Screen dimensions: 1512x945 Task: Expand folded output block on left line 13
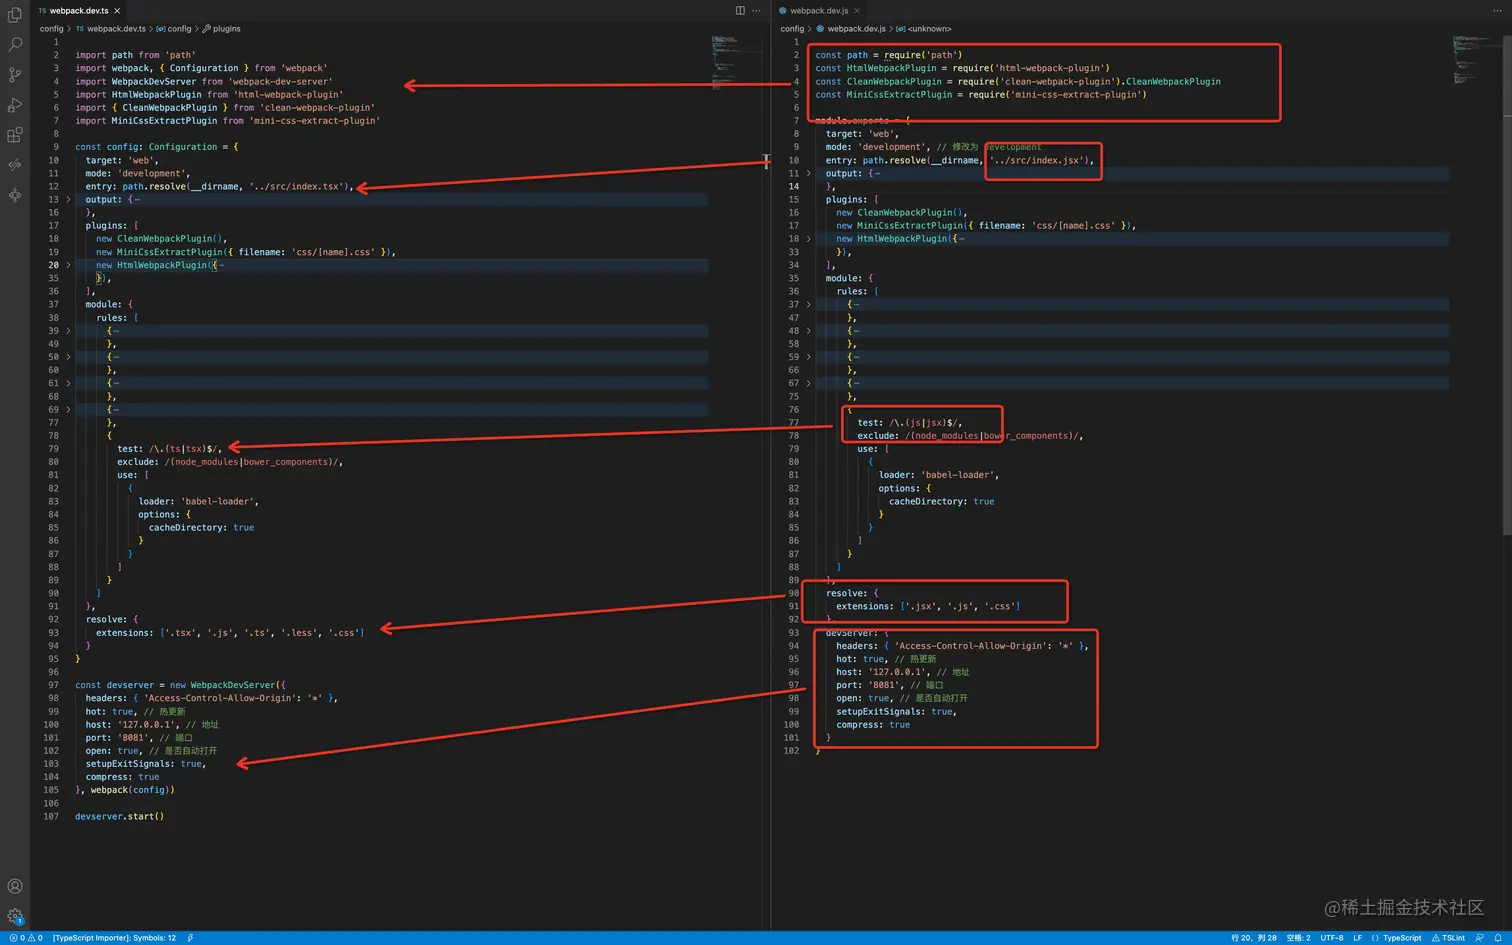tap(68, 200)
